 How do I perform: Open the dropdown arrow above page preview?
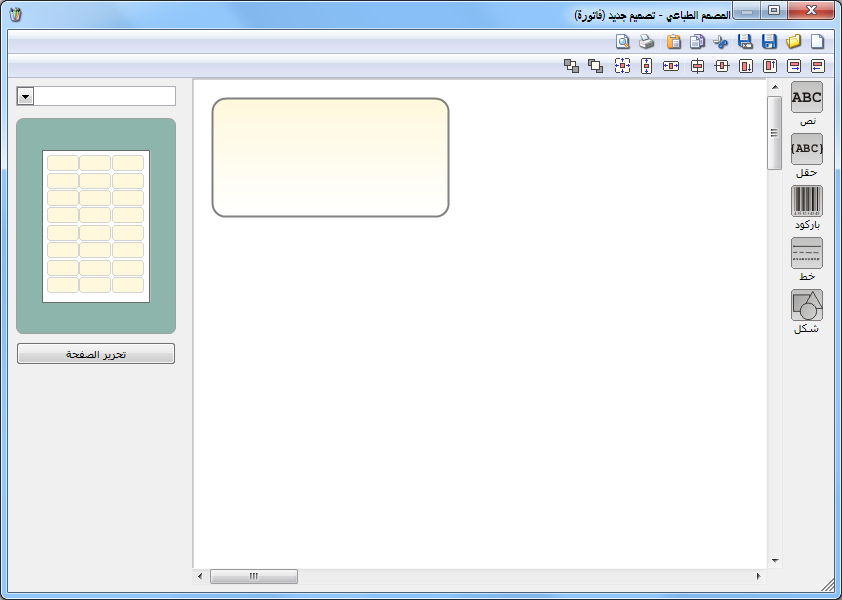tap(25, 96)
